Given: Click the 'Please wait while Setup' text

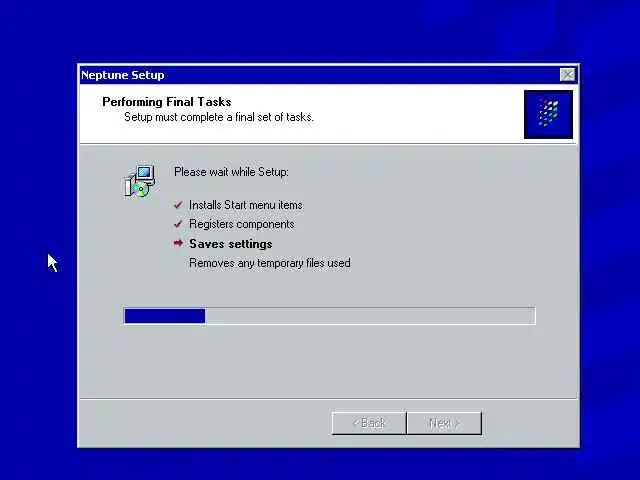Looking at the screenshot, I should coord(231,172).
